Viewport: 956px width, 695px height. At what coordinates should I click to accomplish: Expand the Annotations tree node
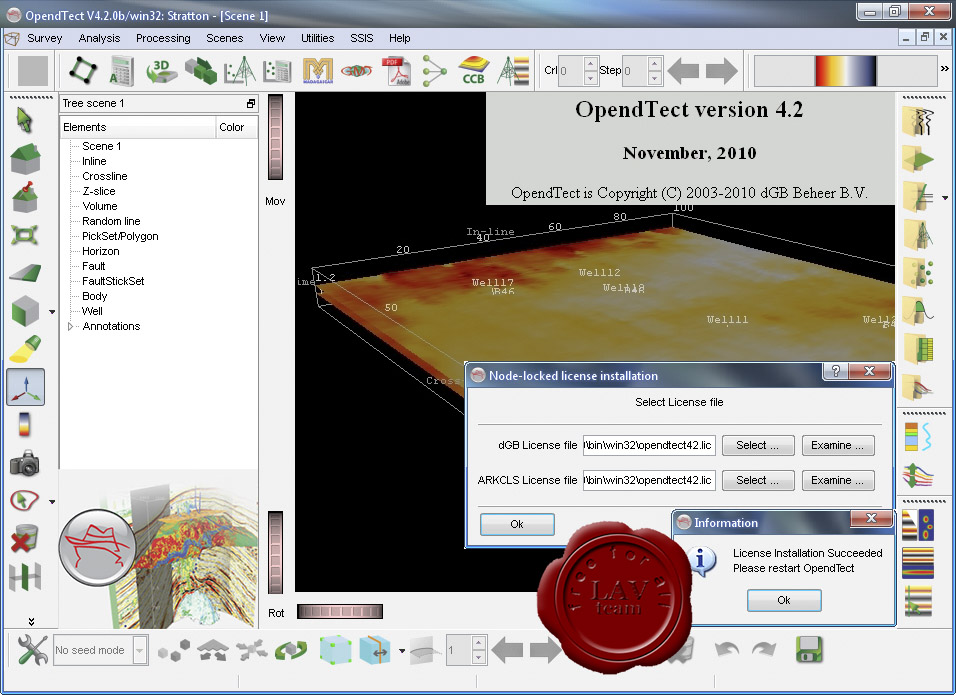pos(70,327)
